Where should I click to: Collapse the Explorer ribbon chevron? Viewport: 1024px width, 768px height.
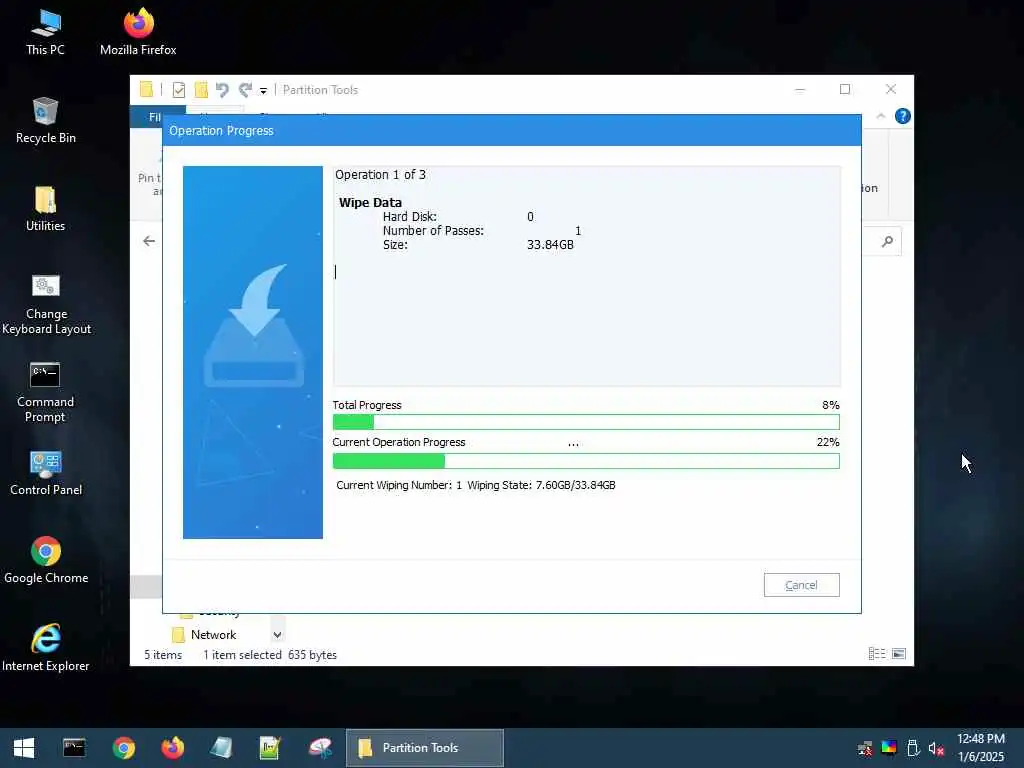point(880,116)
